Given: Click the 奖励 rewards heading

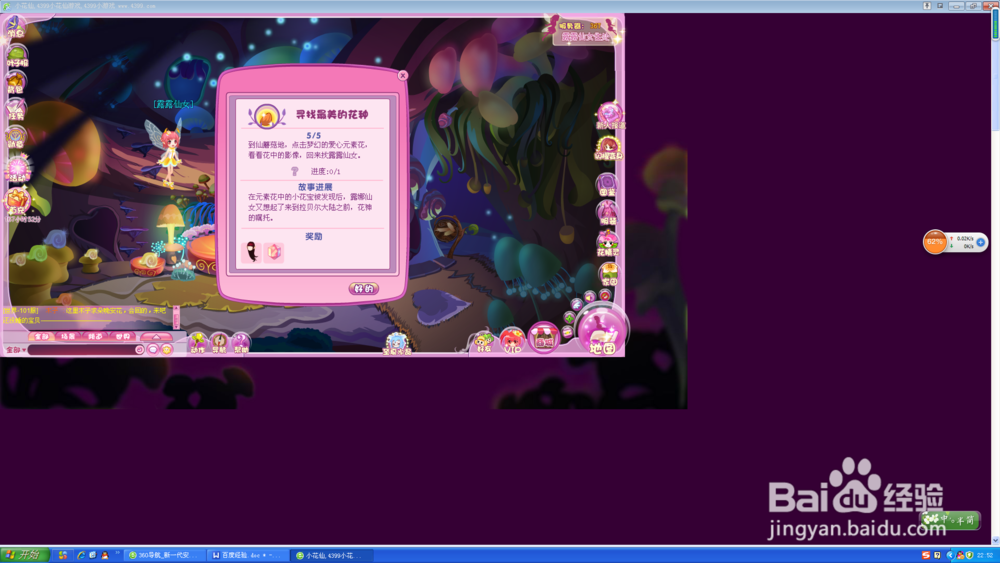Looking at the screenshot, I should tap(313, 236).
